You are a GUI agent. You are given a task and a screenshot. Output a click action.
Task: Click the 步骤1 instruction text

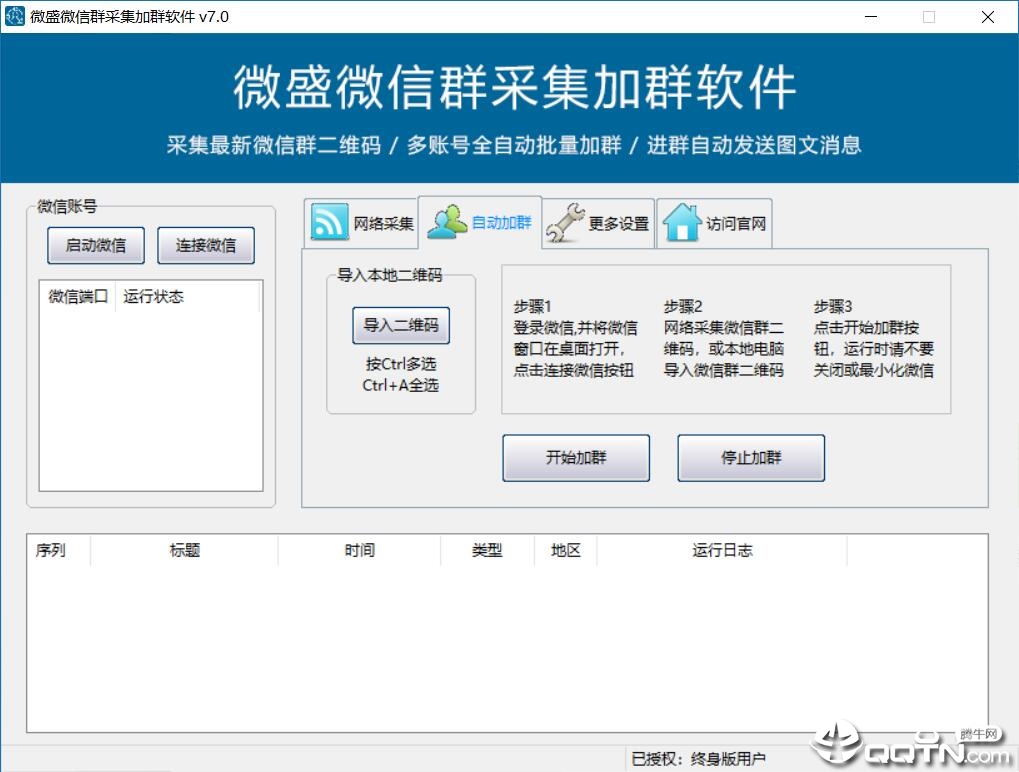click(575, 338)
